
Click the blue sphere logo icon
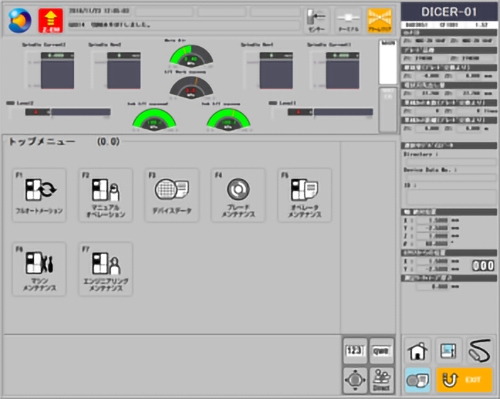[x=20, y=21]
